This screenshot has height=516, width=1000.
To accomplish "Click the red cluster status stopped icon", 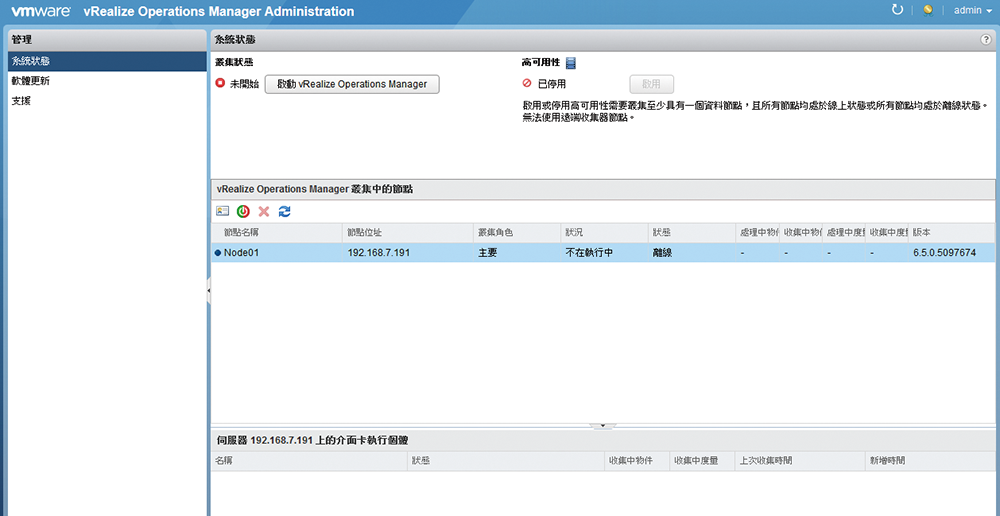I will pyautogui.click(x=221, y=83).
